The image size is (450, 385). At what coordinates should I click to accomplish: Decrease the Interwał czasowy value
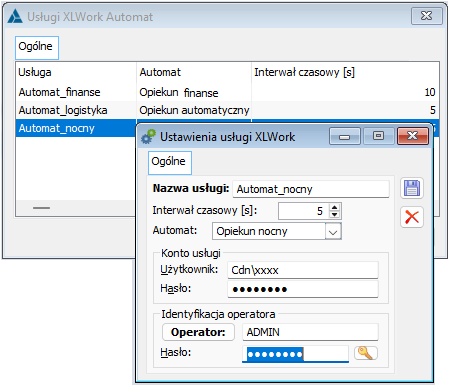(x=334, y=215)
